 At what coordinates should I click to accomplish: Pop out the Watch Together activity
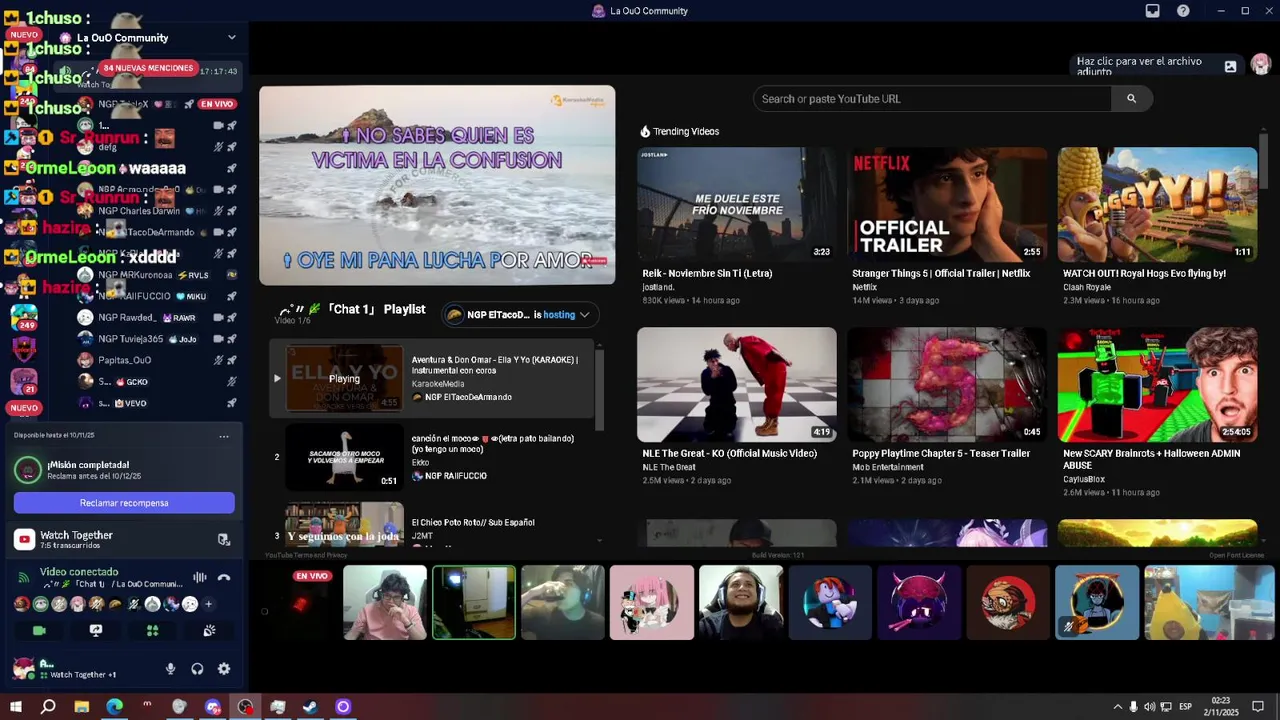click(223, 539)
